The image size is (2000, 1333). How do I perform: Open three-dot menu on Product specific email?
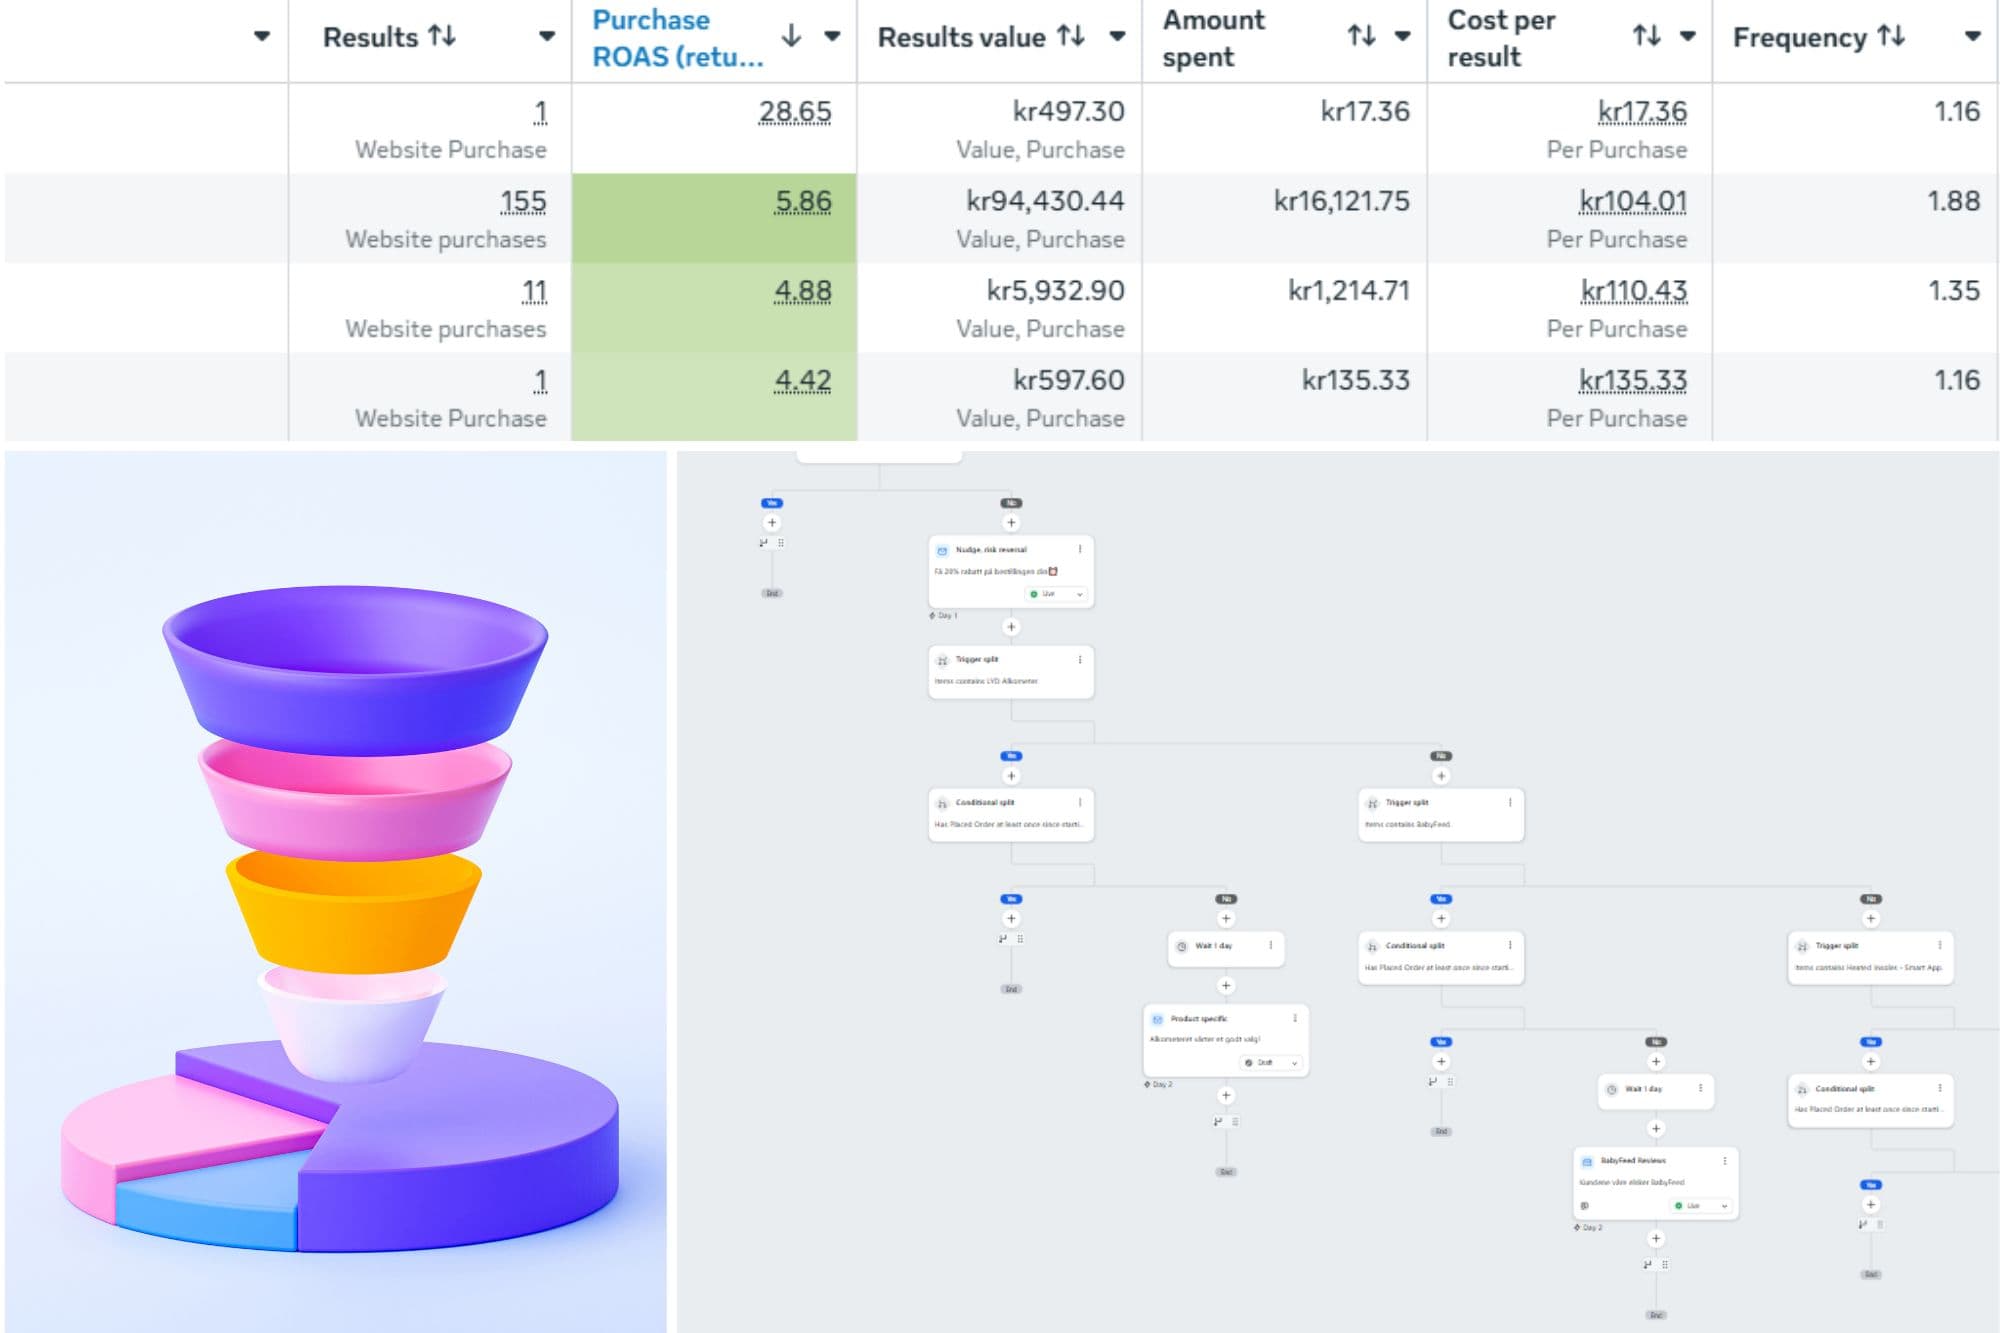click(x=1295, y=1018)
